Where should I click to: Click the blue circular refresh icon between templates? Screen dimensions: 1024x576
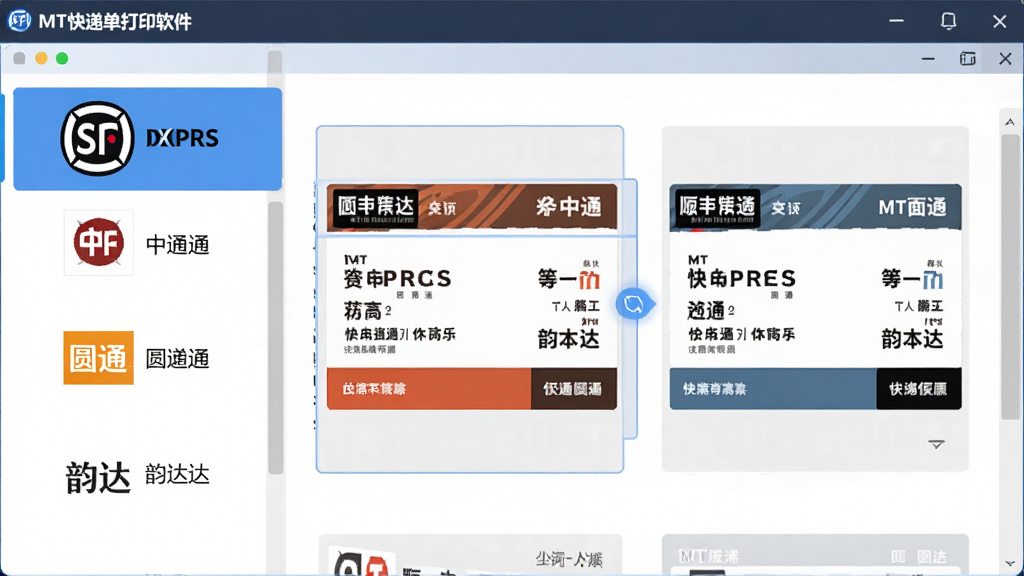(x=633, y=304)
